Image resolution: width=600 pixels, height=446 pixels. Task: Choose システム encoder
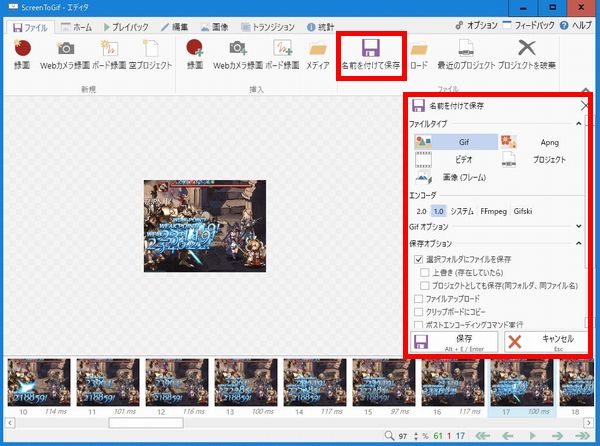[x=462, y=211]
